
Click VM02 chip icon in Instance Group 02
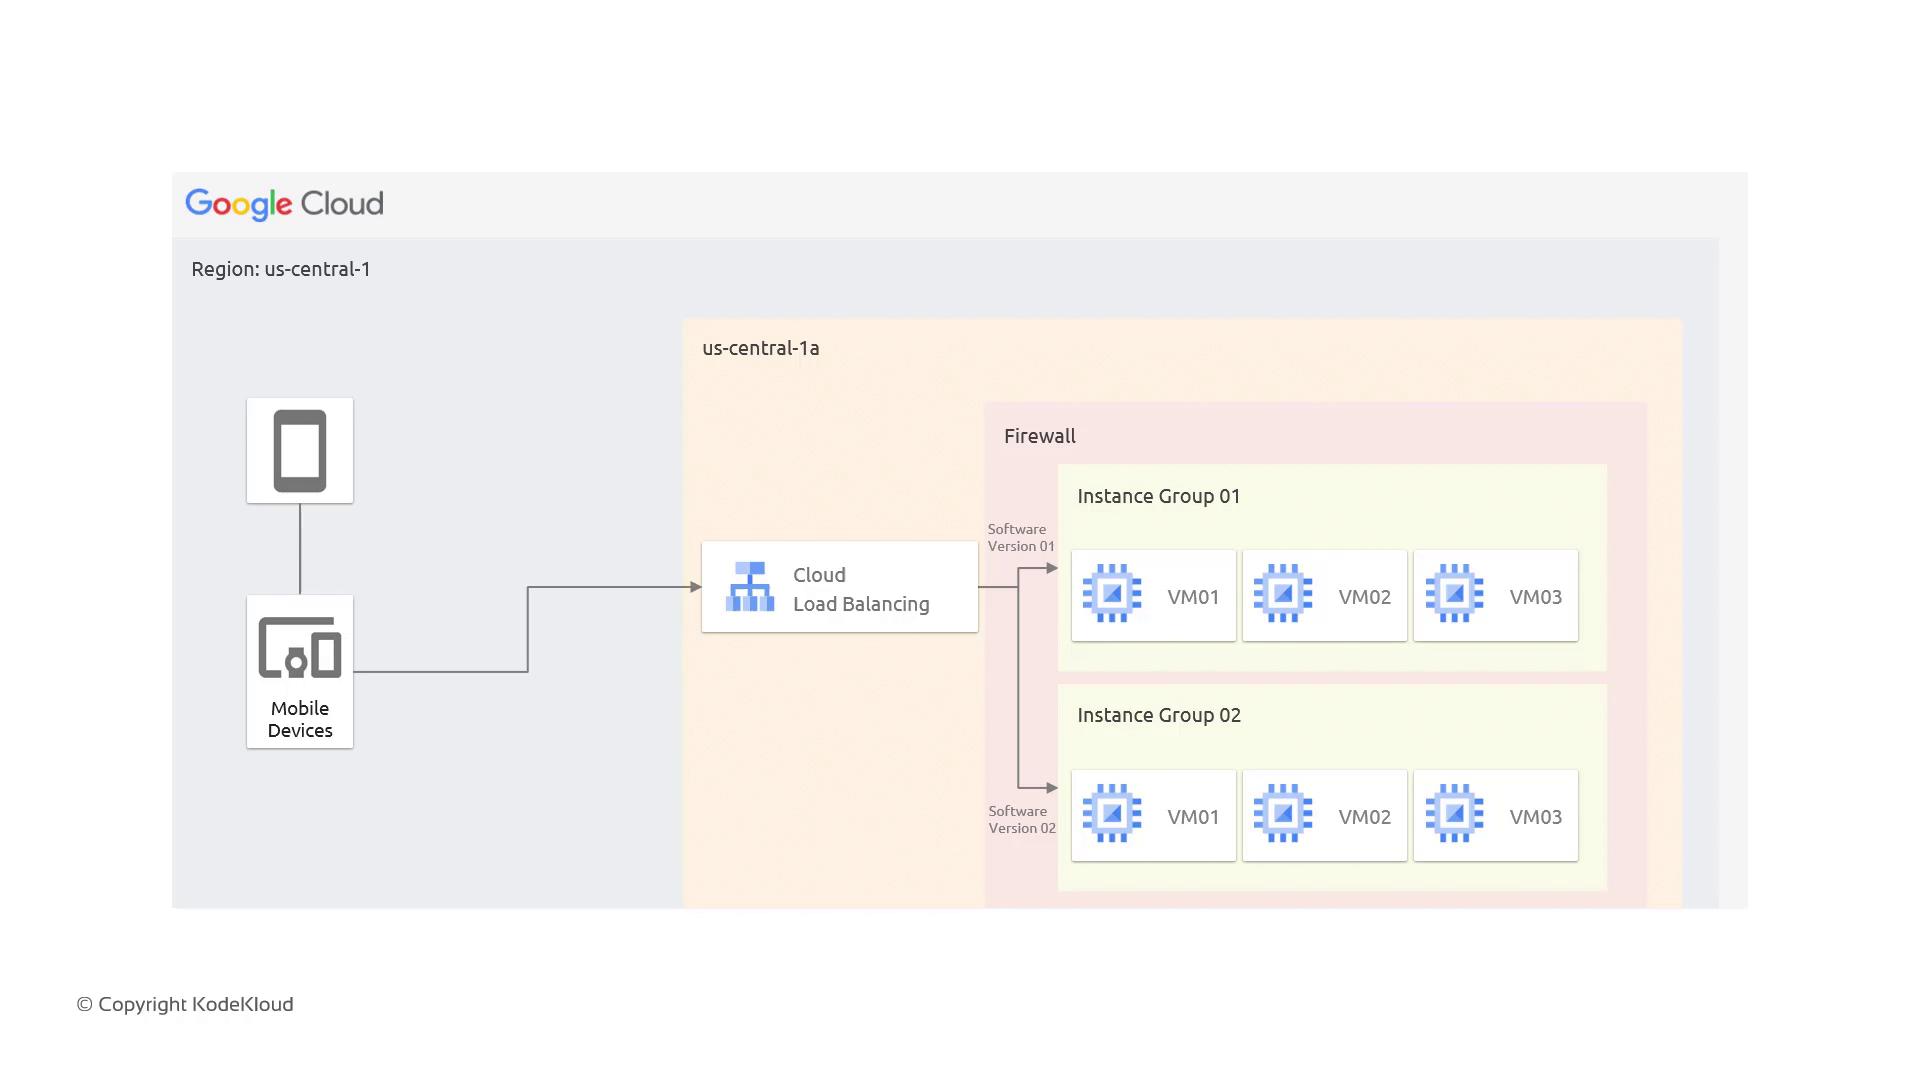(x=1283, y=814)
